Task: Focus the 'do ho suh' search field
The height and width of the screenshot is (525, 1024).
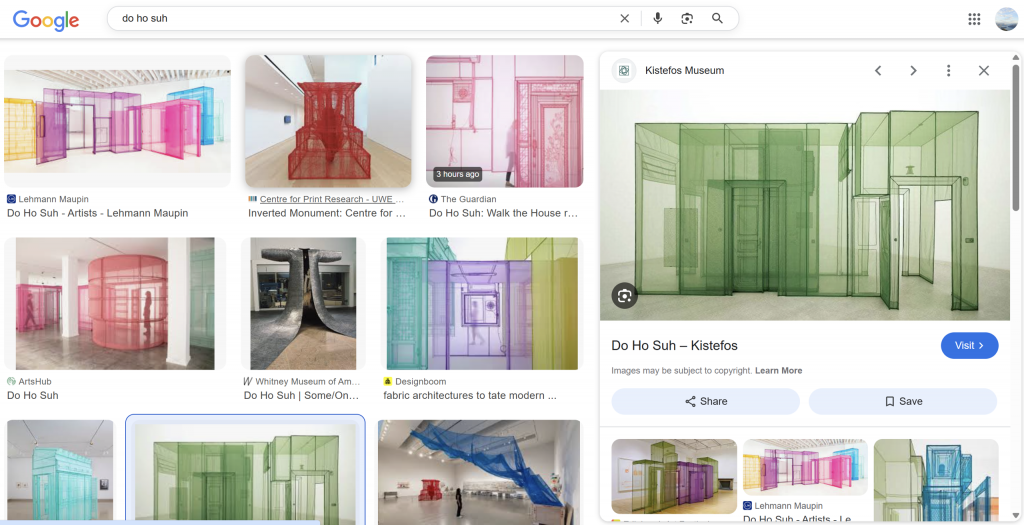Action: (x=366, y=18)
